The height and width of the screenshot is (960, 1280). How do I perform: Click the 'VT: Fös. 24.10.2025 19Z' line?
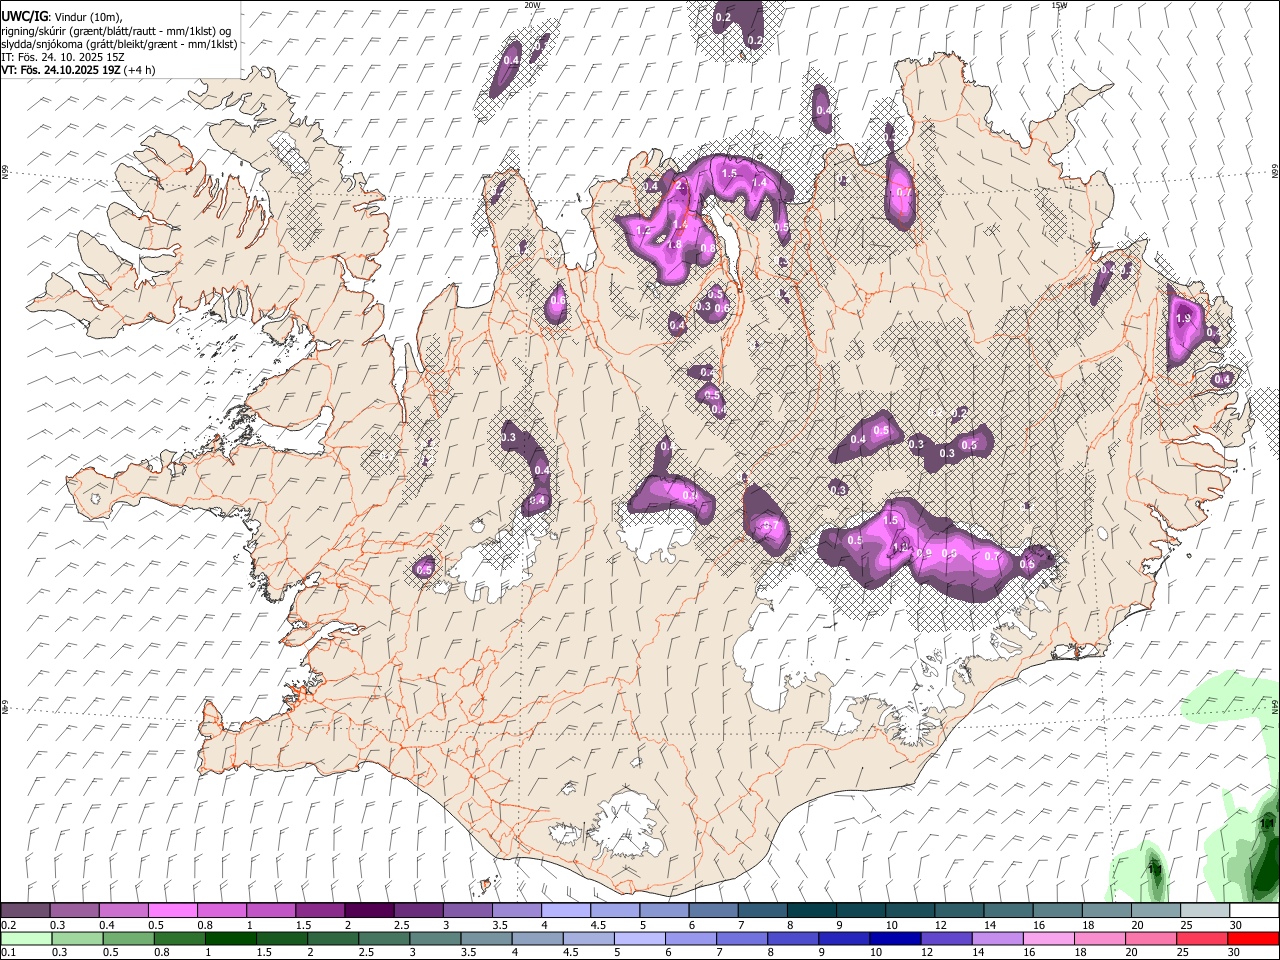click(60, 70)
